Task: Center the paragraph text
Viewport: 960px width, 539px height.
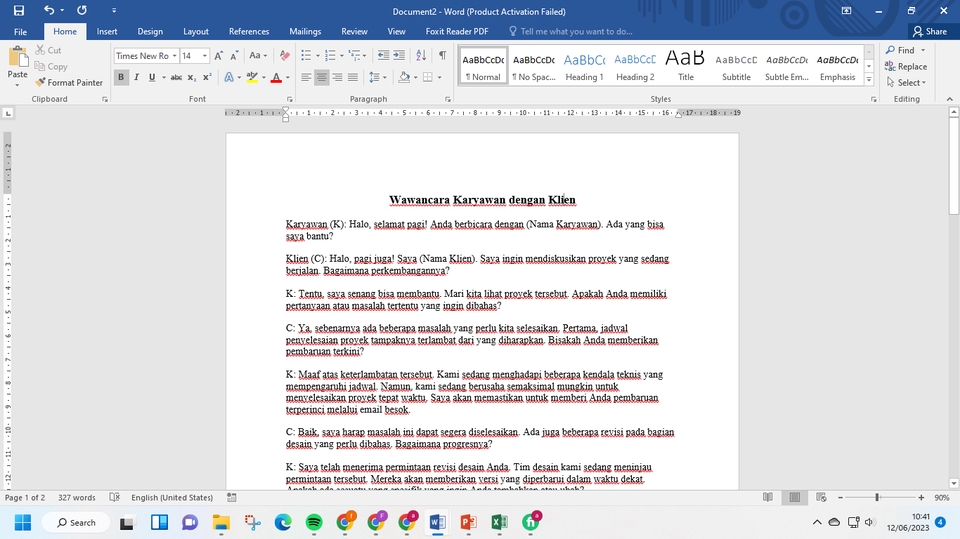Action: click(321, 77)
